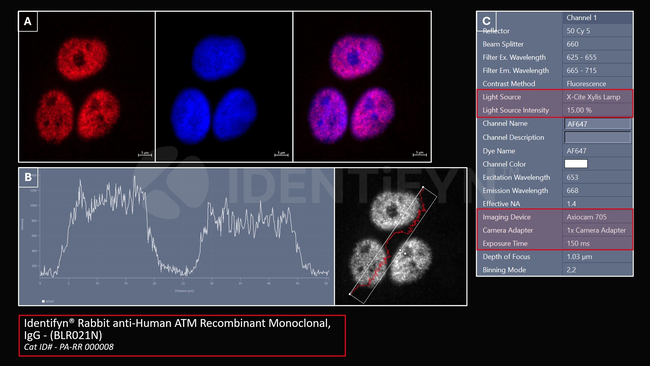Click the lower endpoint handle of the profile line
This screenshot has height=366, width=650.
[x=350, y=294]
